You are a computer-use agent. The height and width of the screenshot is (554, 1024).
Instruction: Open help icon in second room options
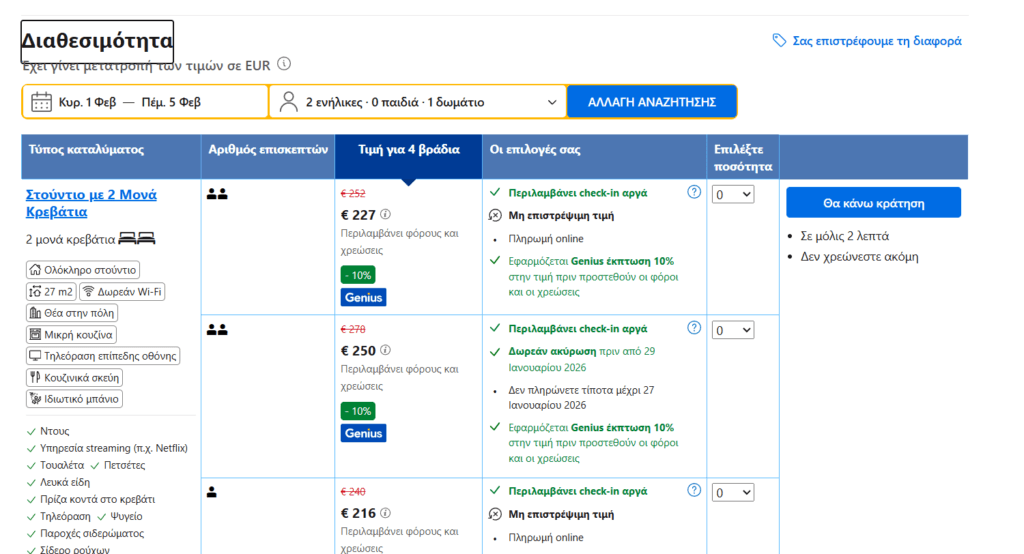[694, 328]
